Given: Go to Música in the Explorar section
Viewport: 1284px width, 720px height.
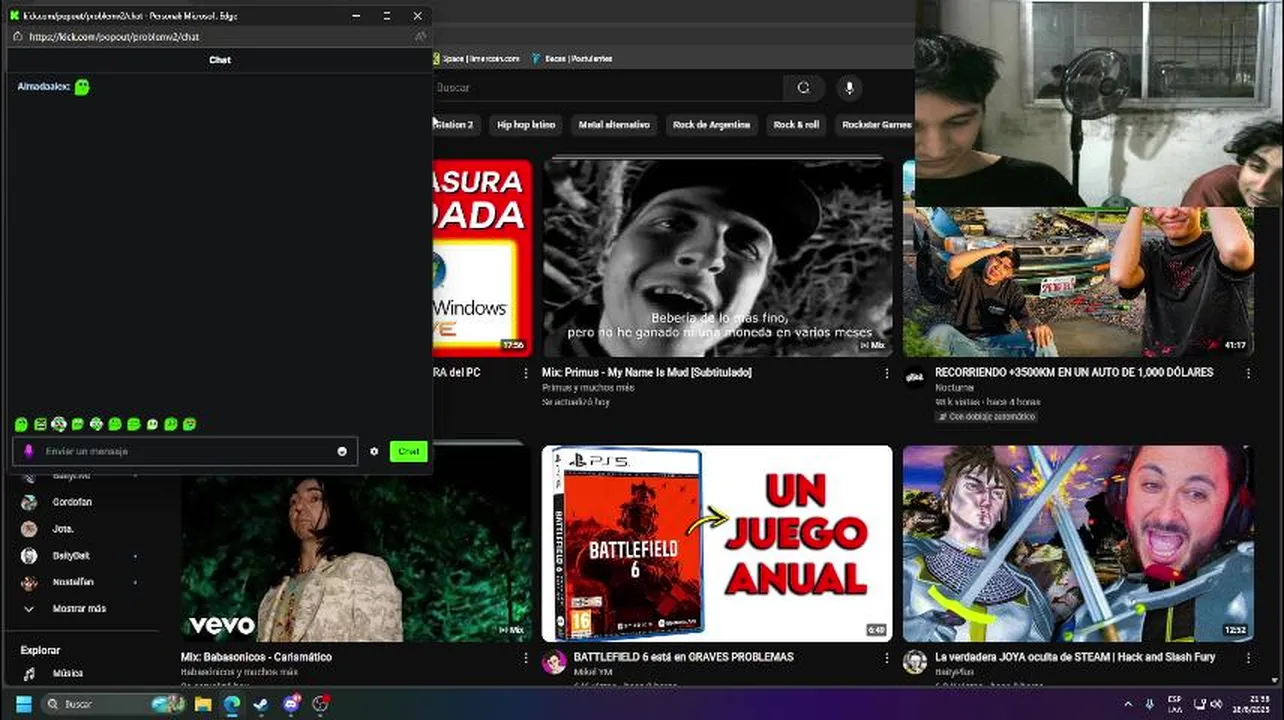Looking at the screenshot, I should [x=67, y=674].
